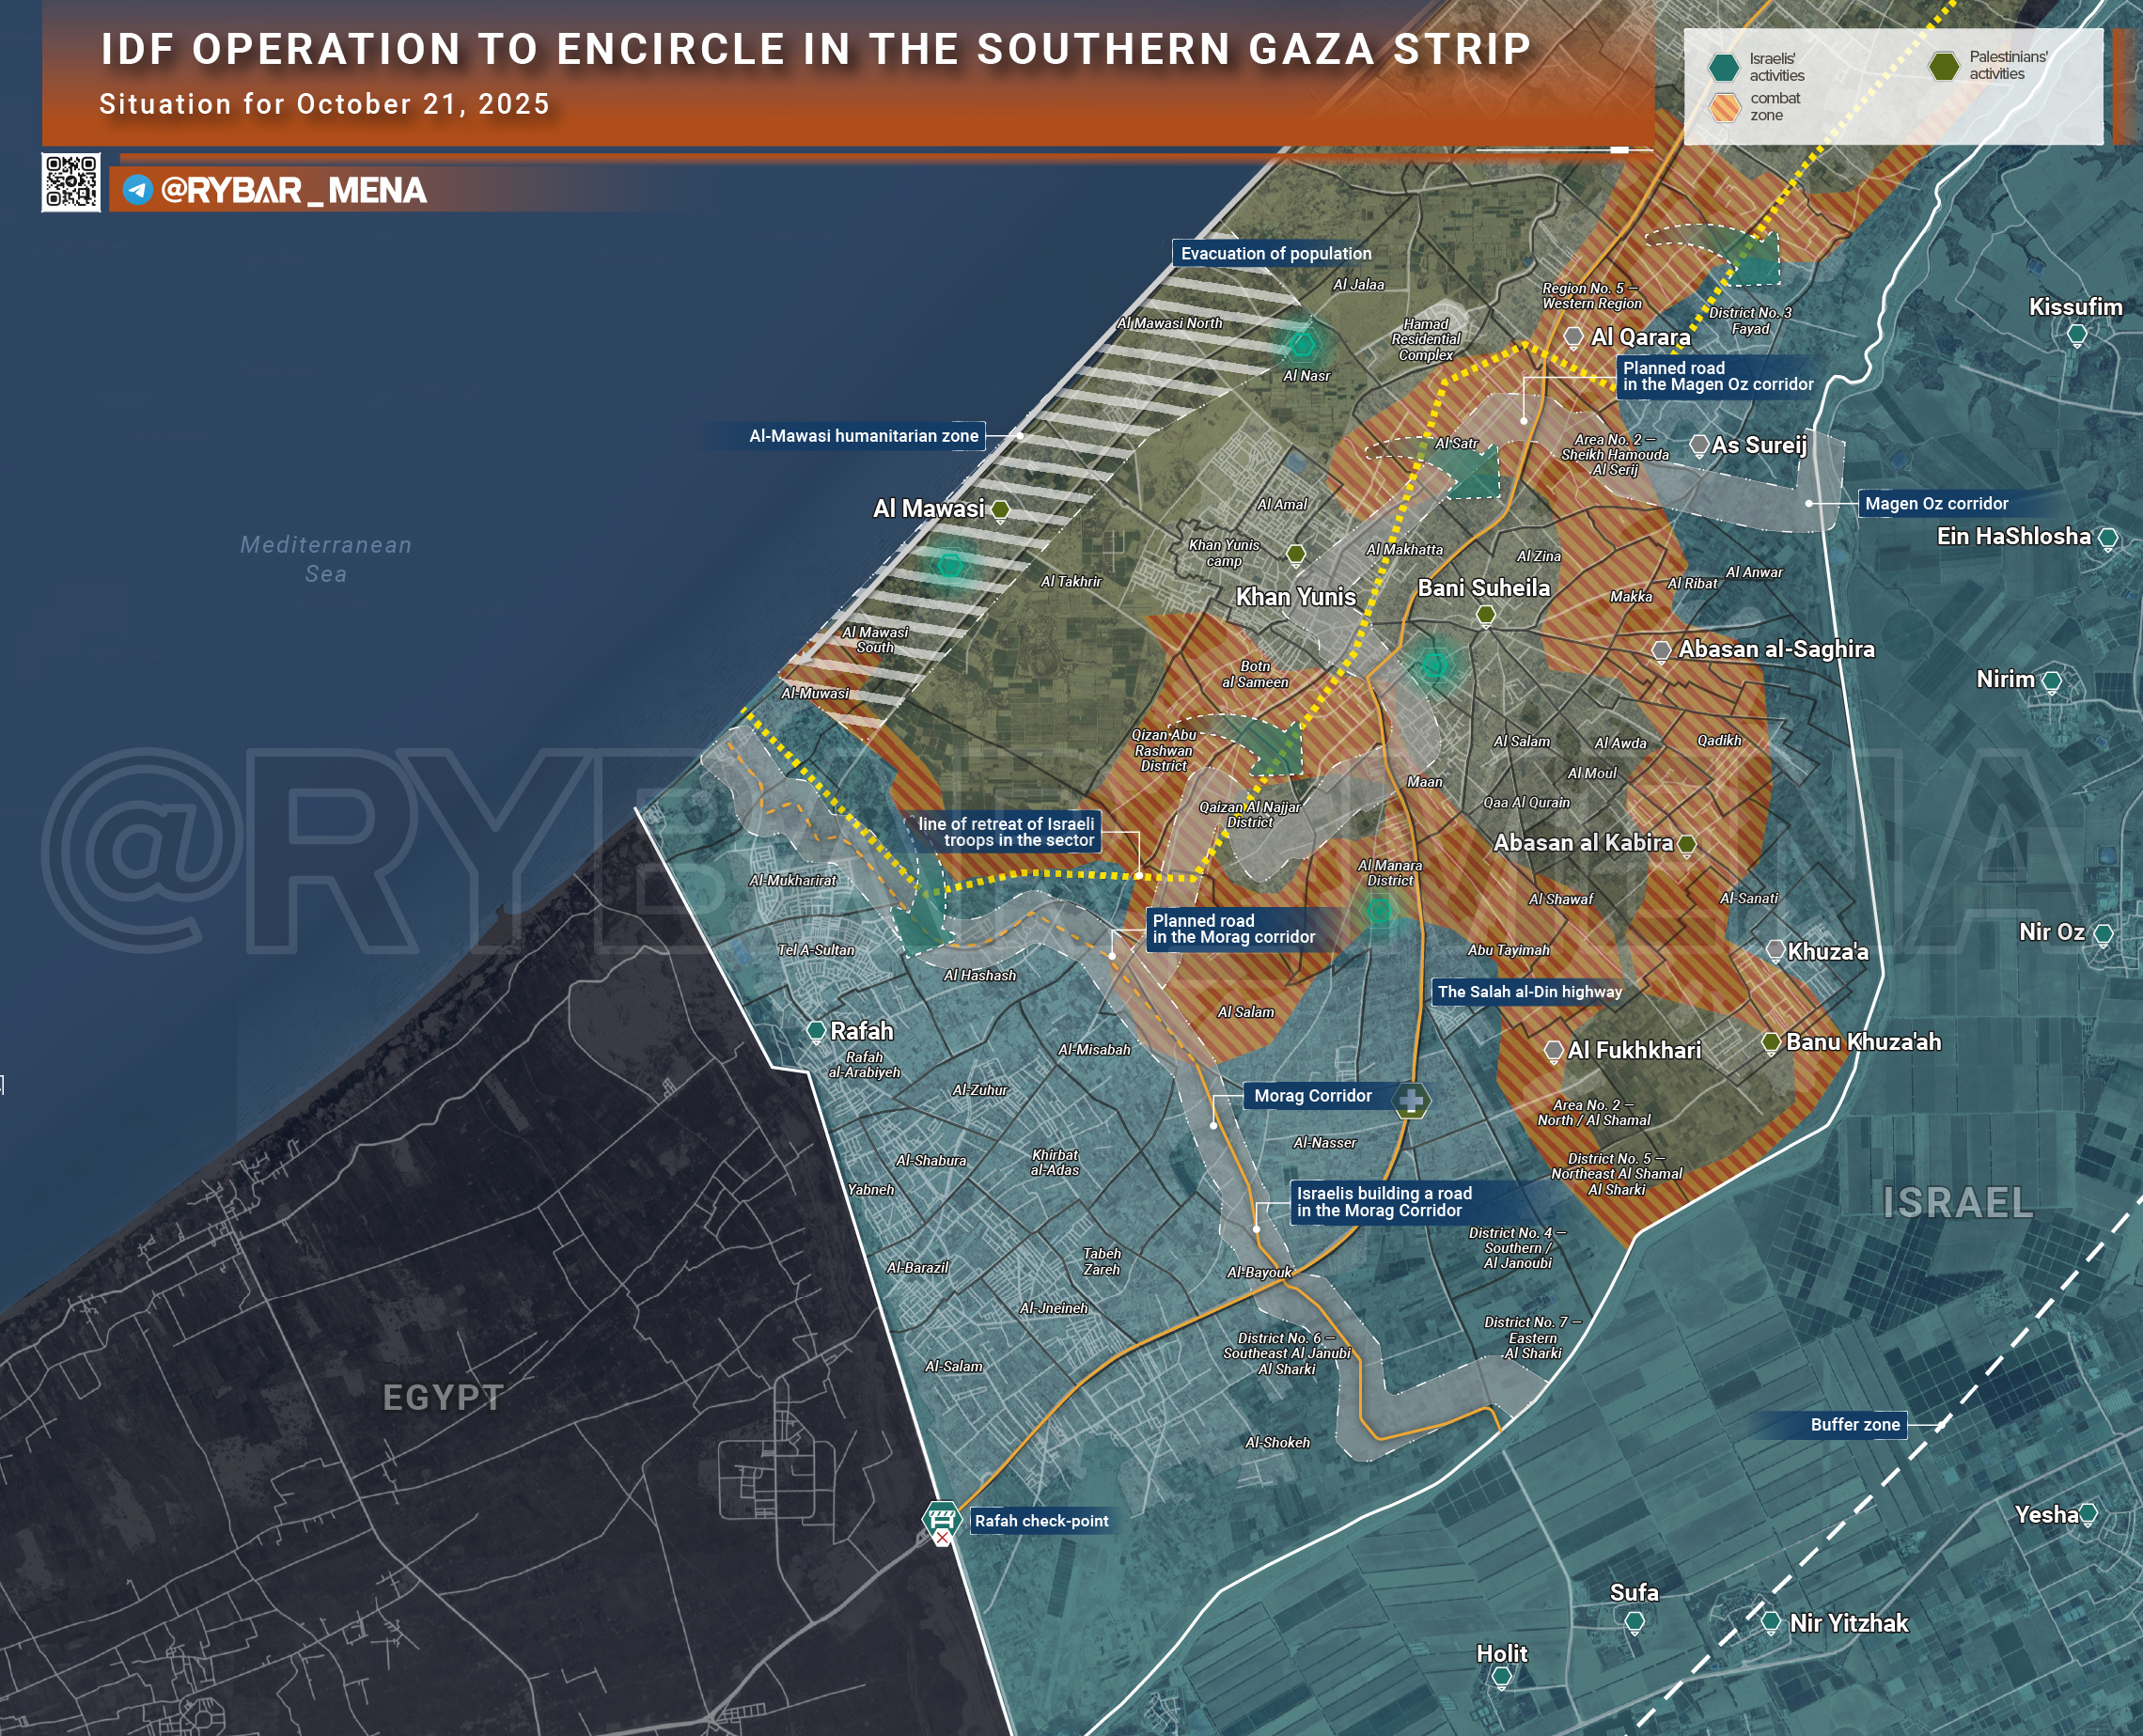Image resolution: width=2143 pixels, height=1736 pixels.
Task: Click the Telegram logo icon
Action: 138,190
